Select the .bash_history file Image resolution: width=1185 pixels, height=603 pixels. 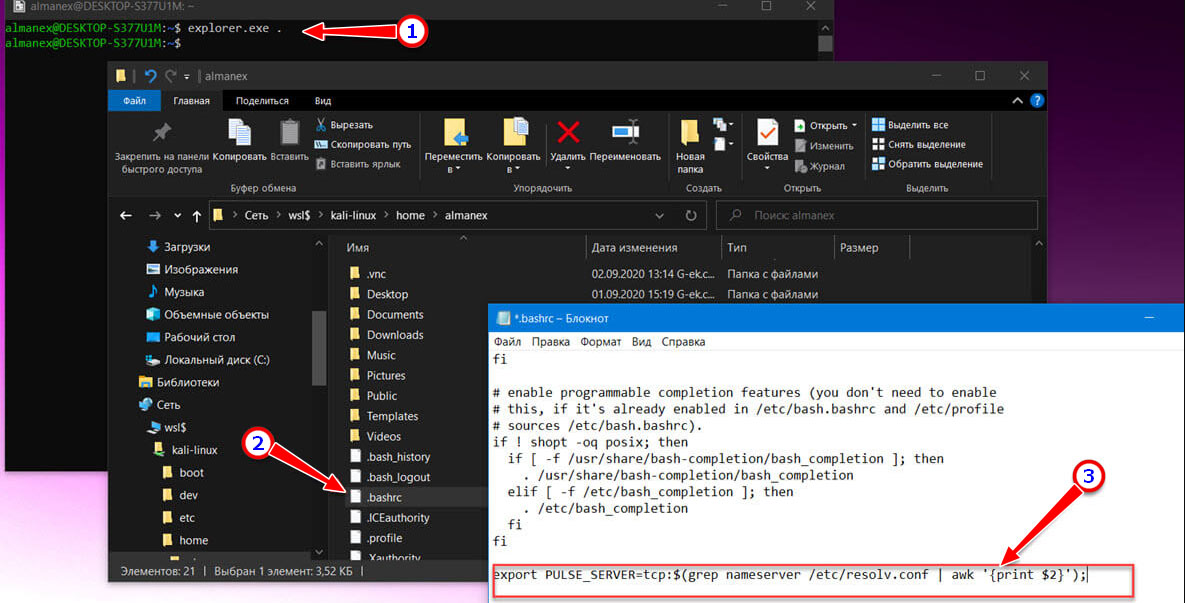(x=390, y=457)
